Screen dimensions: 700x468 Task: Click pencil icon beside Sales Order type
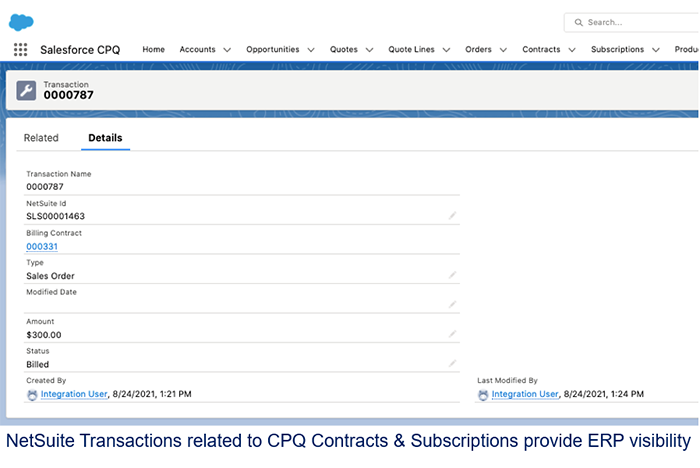pos(452,275)
